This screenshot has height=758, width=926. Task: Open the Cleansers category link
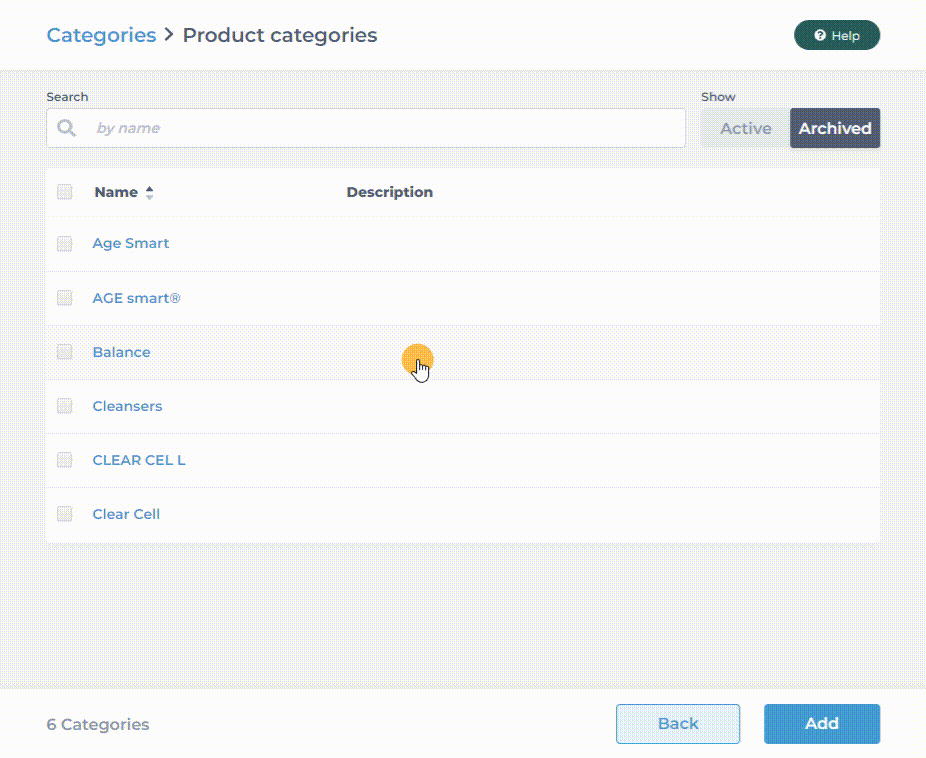(x=127, y=406)
